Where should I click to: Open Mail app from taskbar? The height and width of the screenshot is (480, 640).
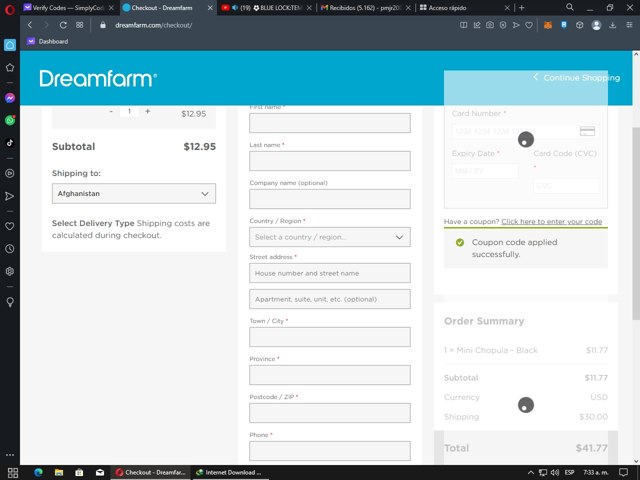click(x=100, y=473)
